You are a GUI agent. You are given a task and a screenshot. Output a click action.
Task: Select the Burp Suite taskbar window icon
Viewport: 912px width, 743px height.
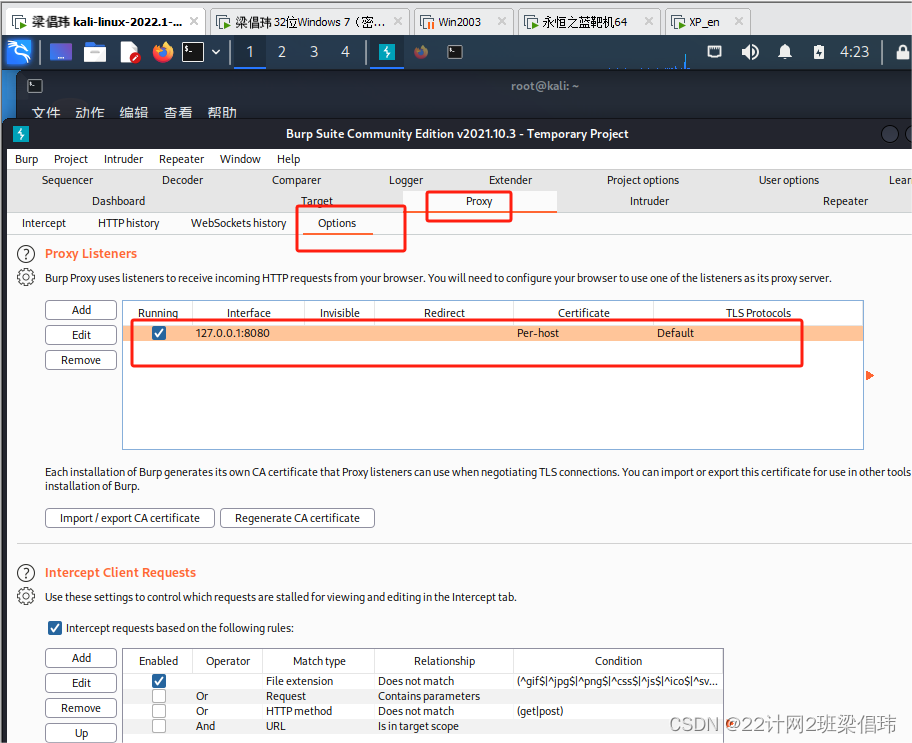[x=387, y=52]
